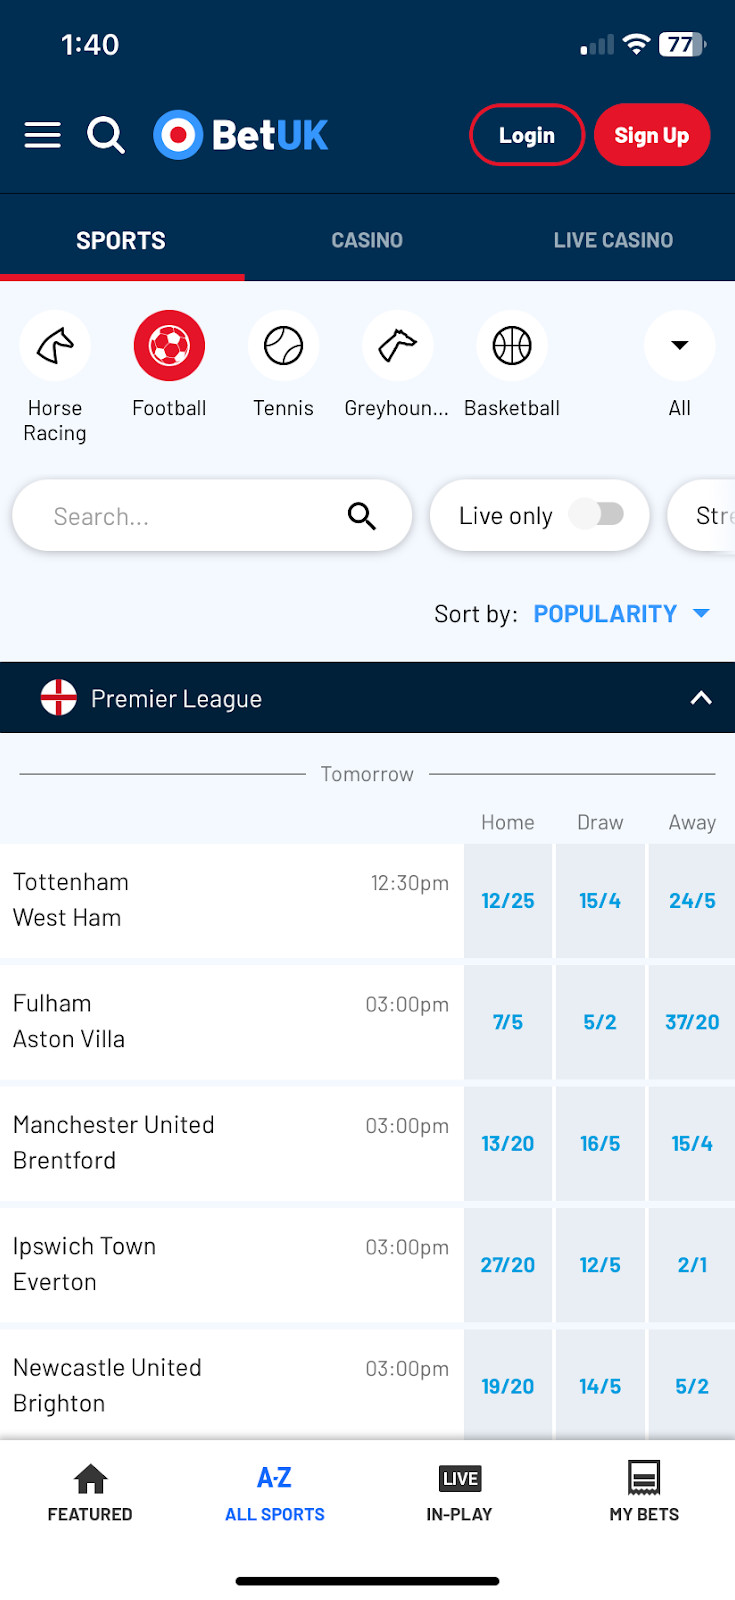
Task: Tap the header search magnifier icon
Action: (106, 135)
